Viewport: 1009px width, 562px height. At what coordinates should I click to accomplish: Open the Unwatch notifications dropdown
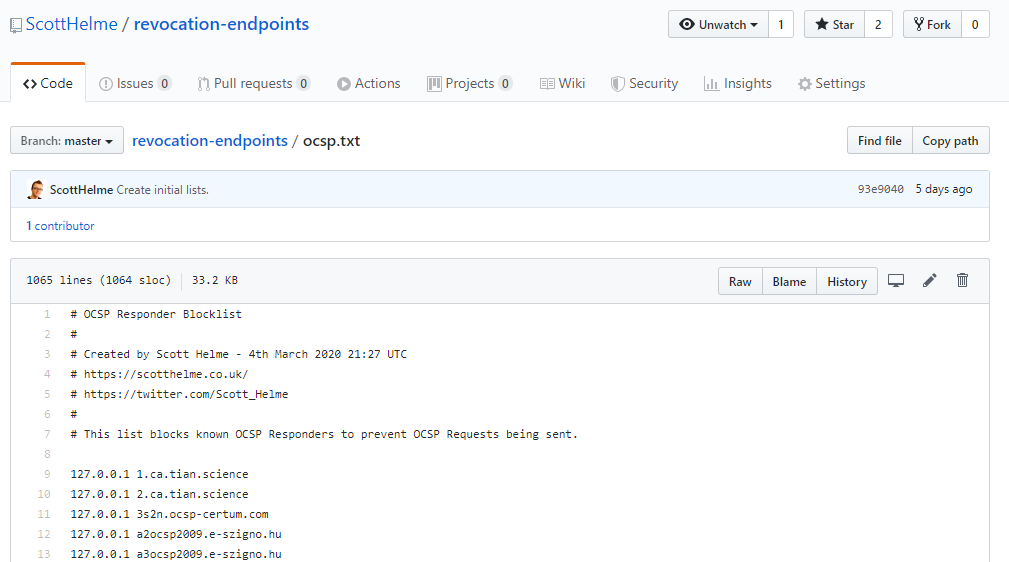718,25
